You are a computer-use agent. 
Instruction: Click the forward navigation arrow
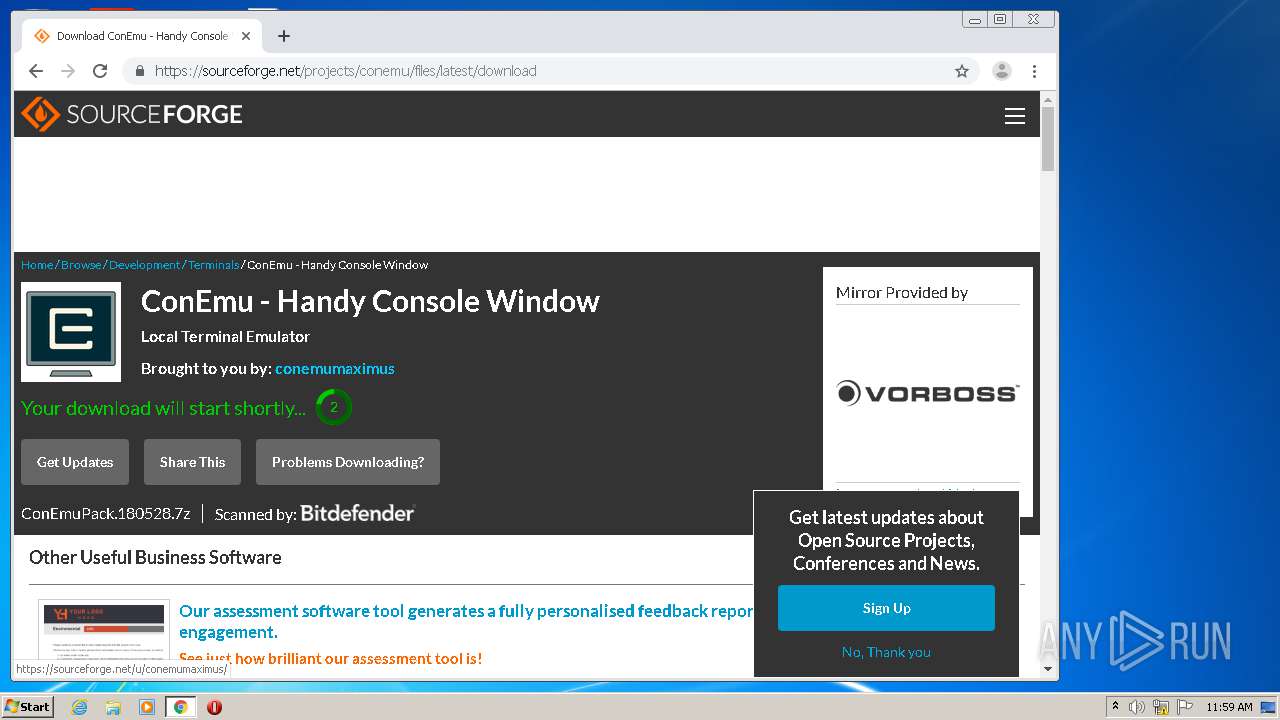[x=68, y=71]
